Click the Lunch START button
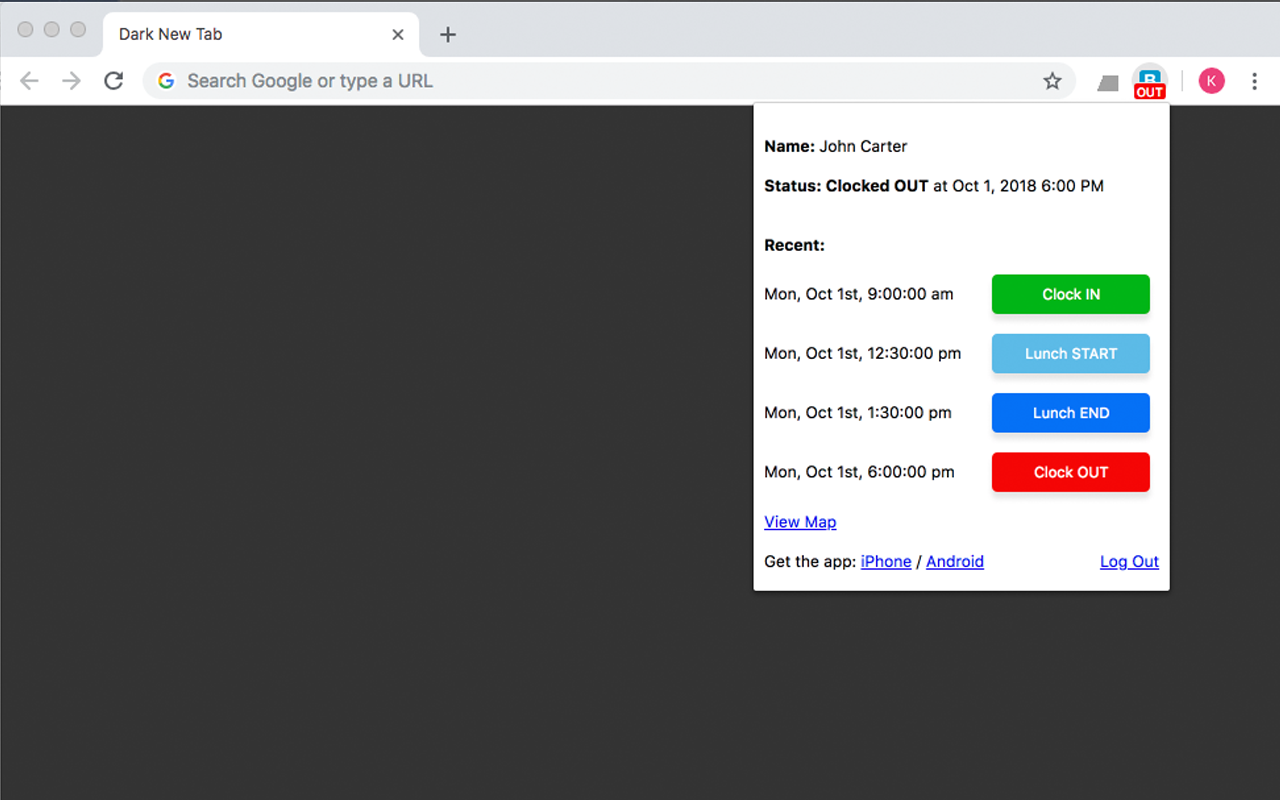 point(1070,353)
